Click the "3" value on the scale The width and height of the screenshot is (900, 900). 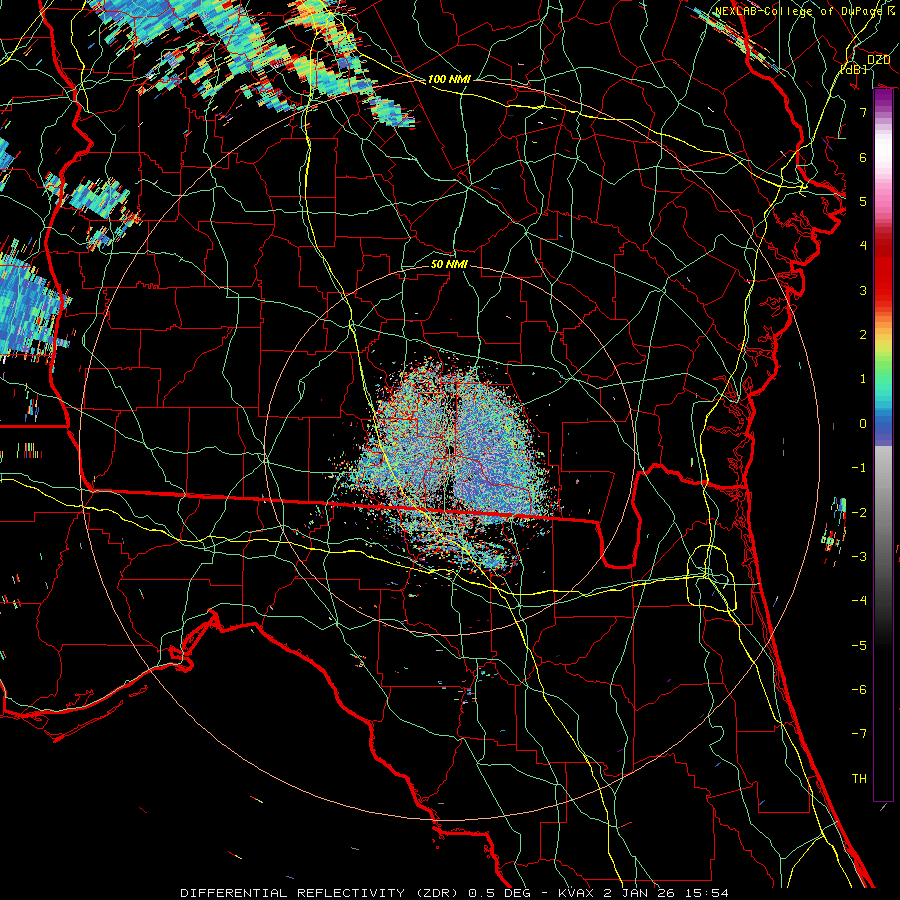click(x=863, y=290)
